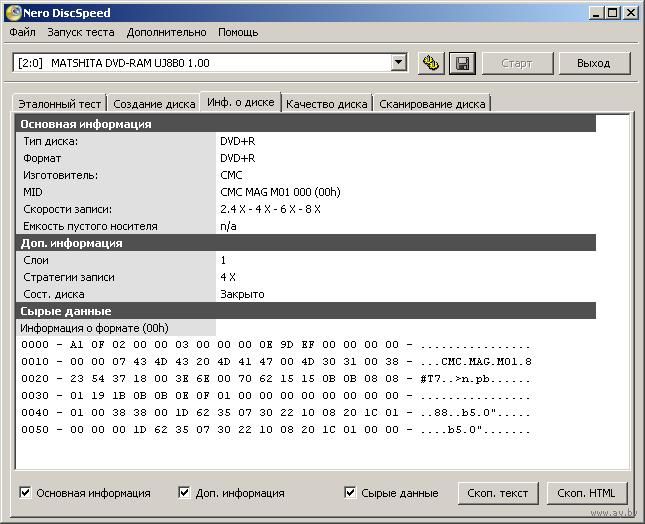645x524 pixels.
Task: Close the Nero DiscSpeed window
Action: 631,13
